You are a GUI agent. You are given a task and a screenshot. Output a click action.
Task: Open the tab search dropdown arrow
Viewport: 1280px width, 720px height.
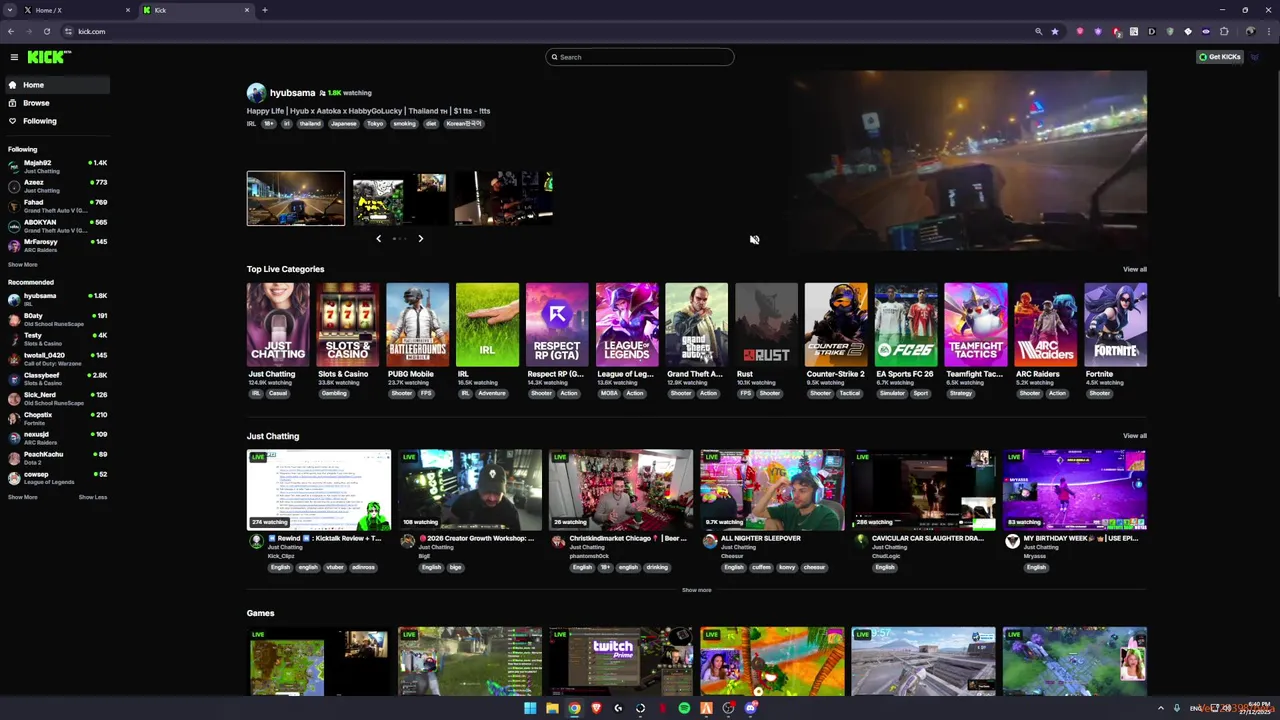click(9, 10)
